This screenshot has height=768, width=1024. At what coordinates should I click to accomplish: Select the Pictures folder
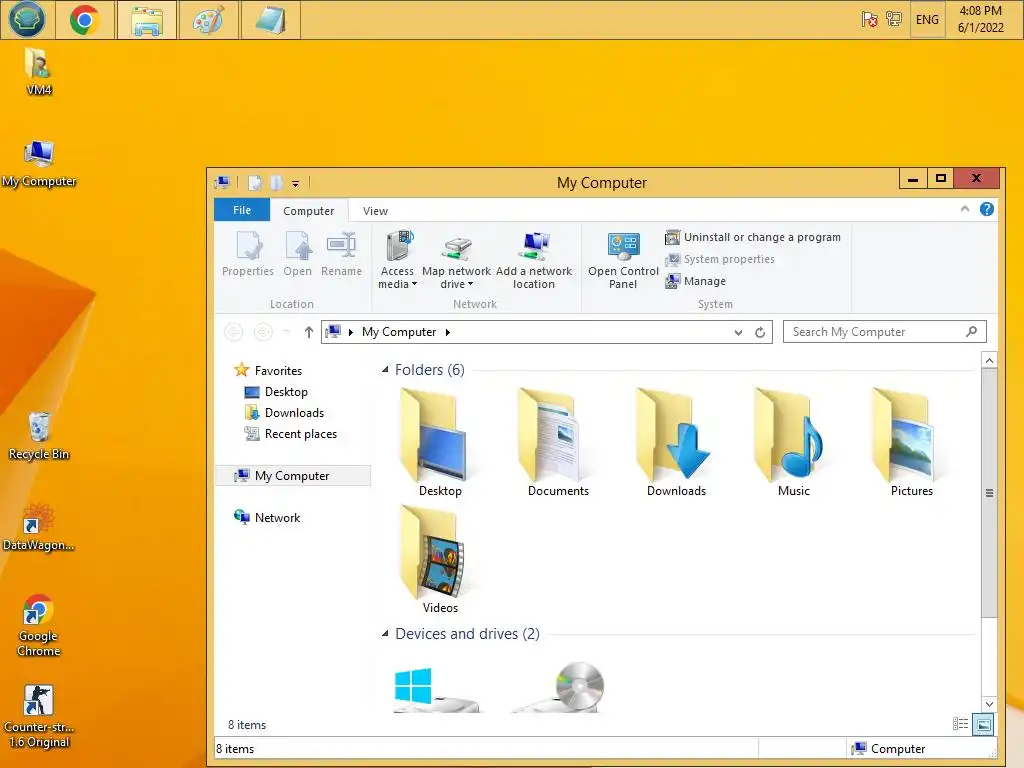click(x=912, y=442)
